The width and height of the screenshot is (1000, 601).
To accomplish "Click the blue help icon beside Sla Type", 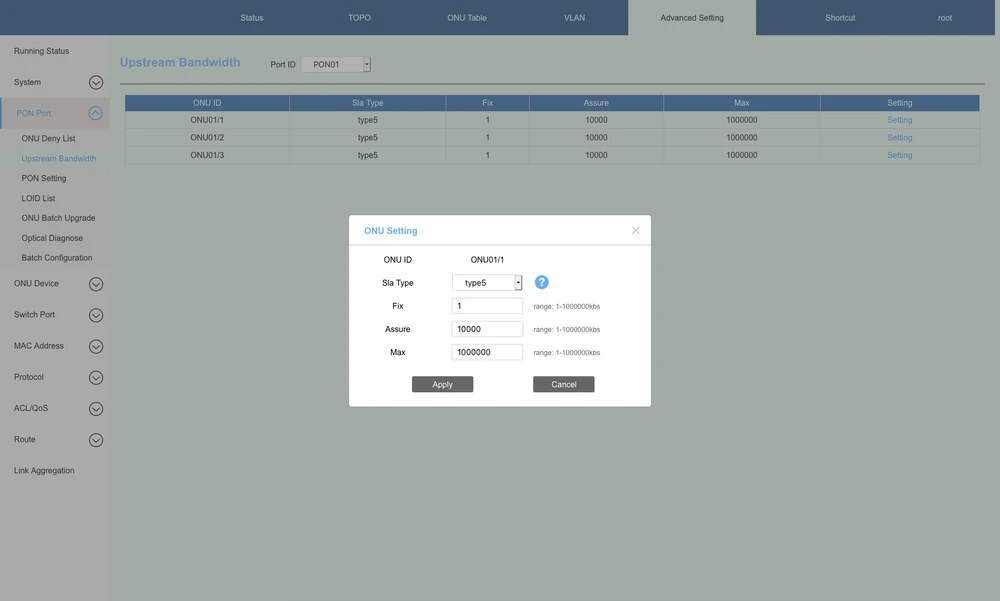I will [541, 283].
